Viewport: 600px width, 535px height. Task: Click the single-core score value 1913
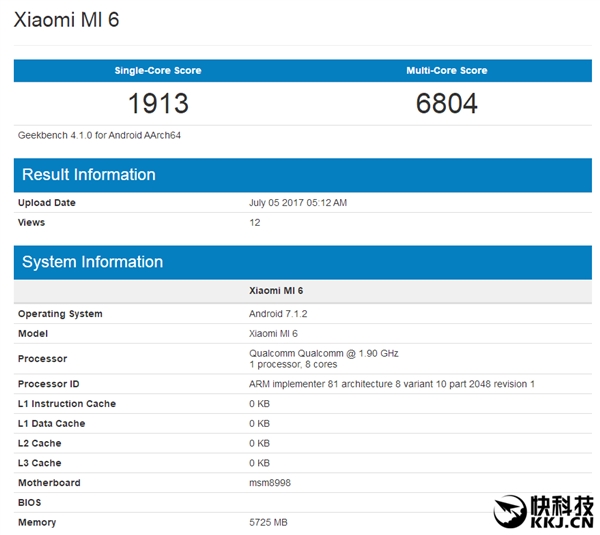[x=158, y=103]
